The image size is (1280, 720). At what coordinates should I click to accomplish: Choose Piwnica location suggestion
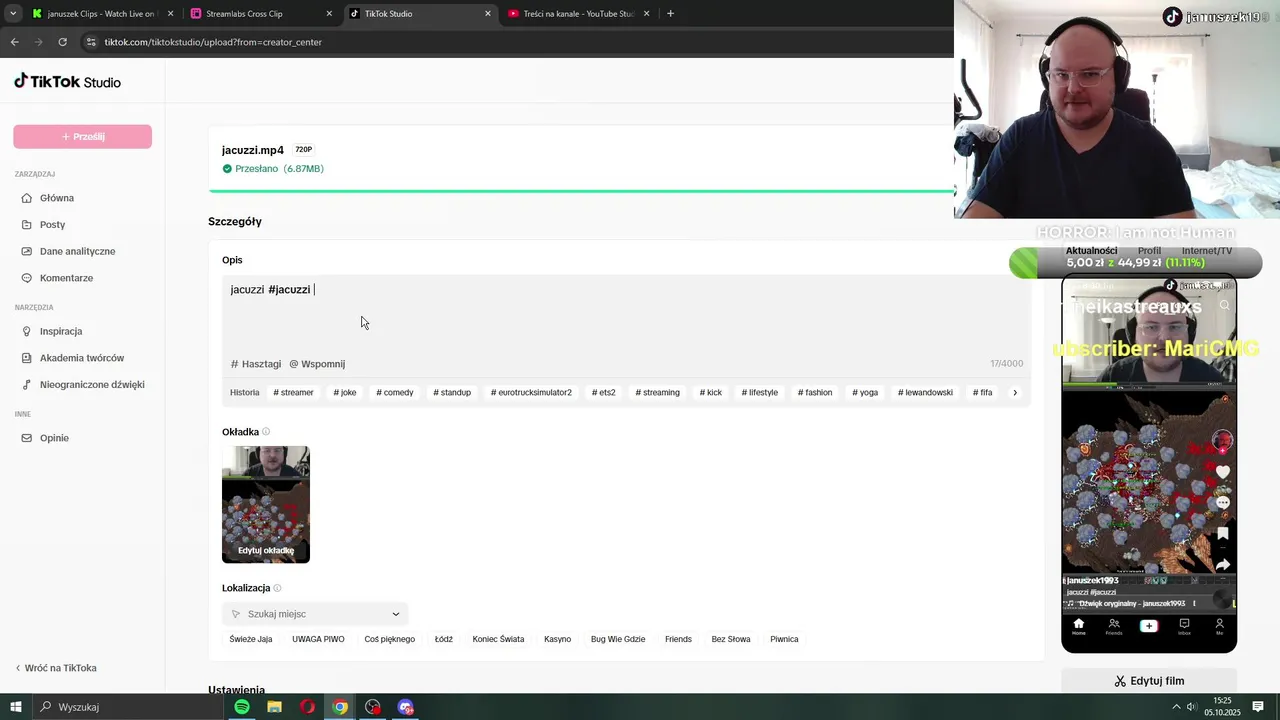pos(784,639)
